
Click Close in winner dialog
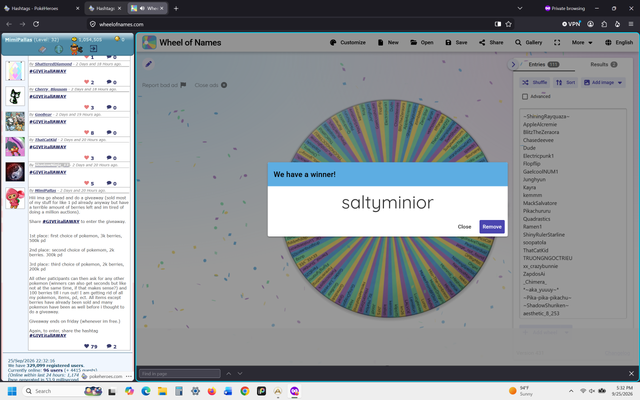coord(464,227)
